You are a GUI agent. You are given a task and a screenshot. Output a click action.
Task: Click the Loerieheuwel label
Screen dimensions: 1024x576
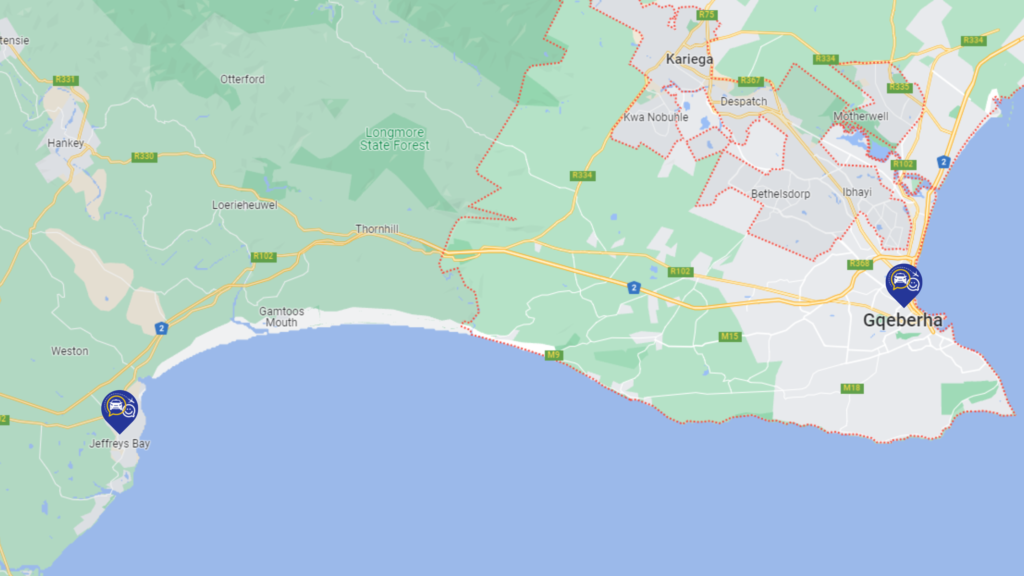tap(245, 205)
